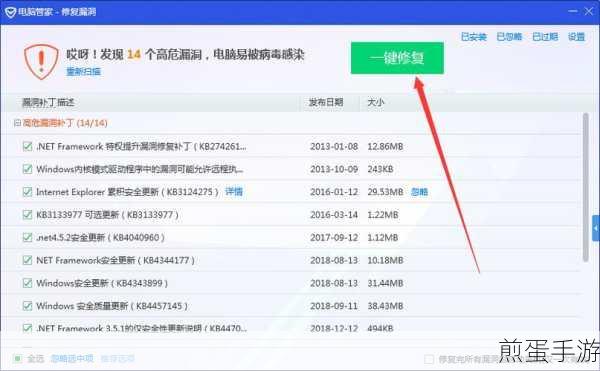Click the date 2018-09-11 cell
Screen dimensions: 600x371
[334, 306]
